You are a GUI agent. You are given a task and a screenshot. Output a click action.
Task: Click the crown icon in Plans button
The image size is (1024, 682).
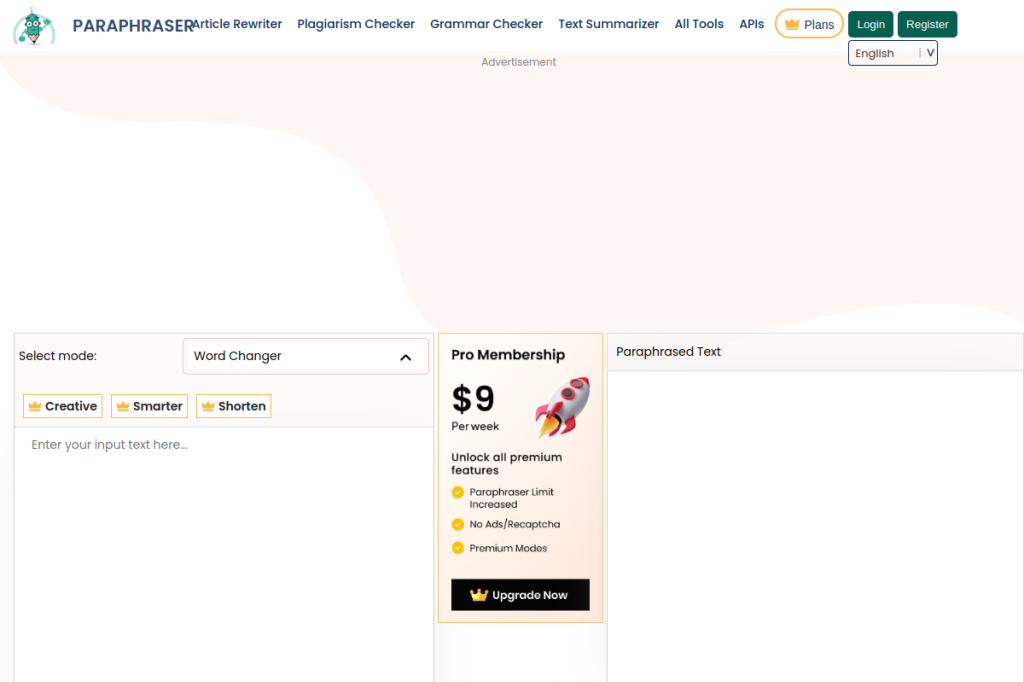(792, 24)
